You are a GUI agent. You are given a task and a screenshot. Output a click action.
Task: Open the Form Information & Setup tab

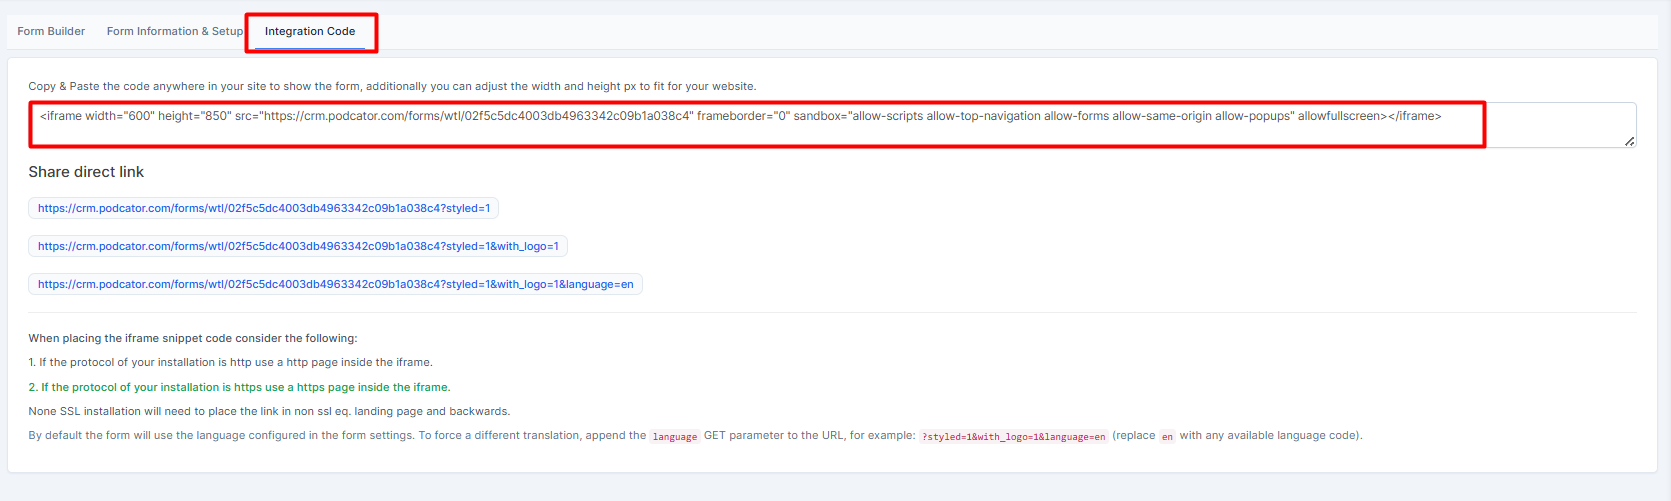[175, 31]
